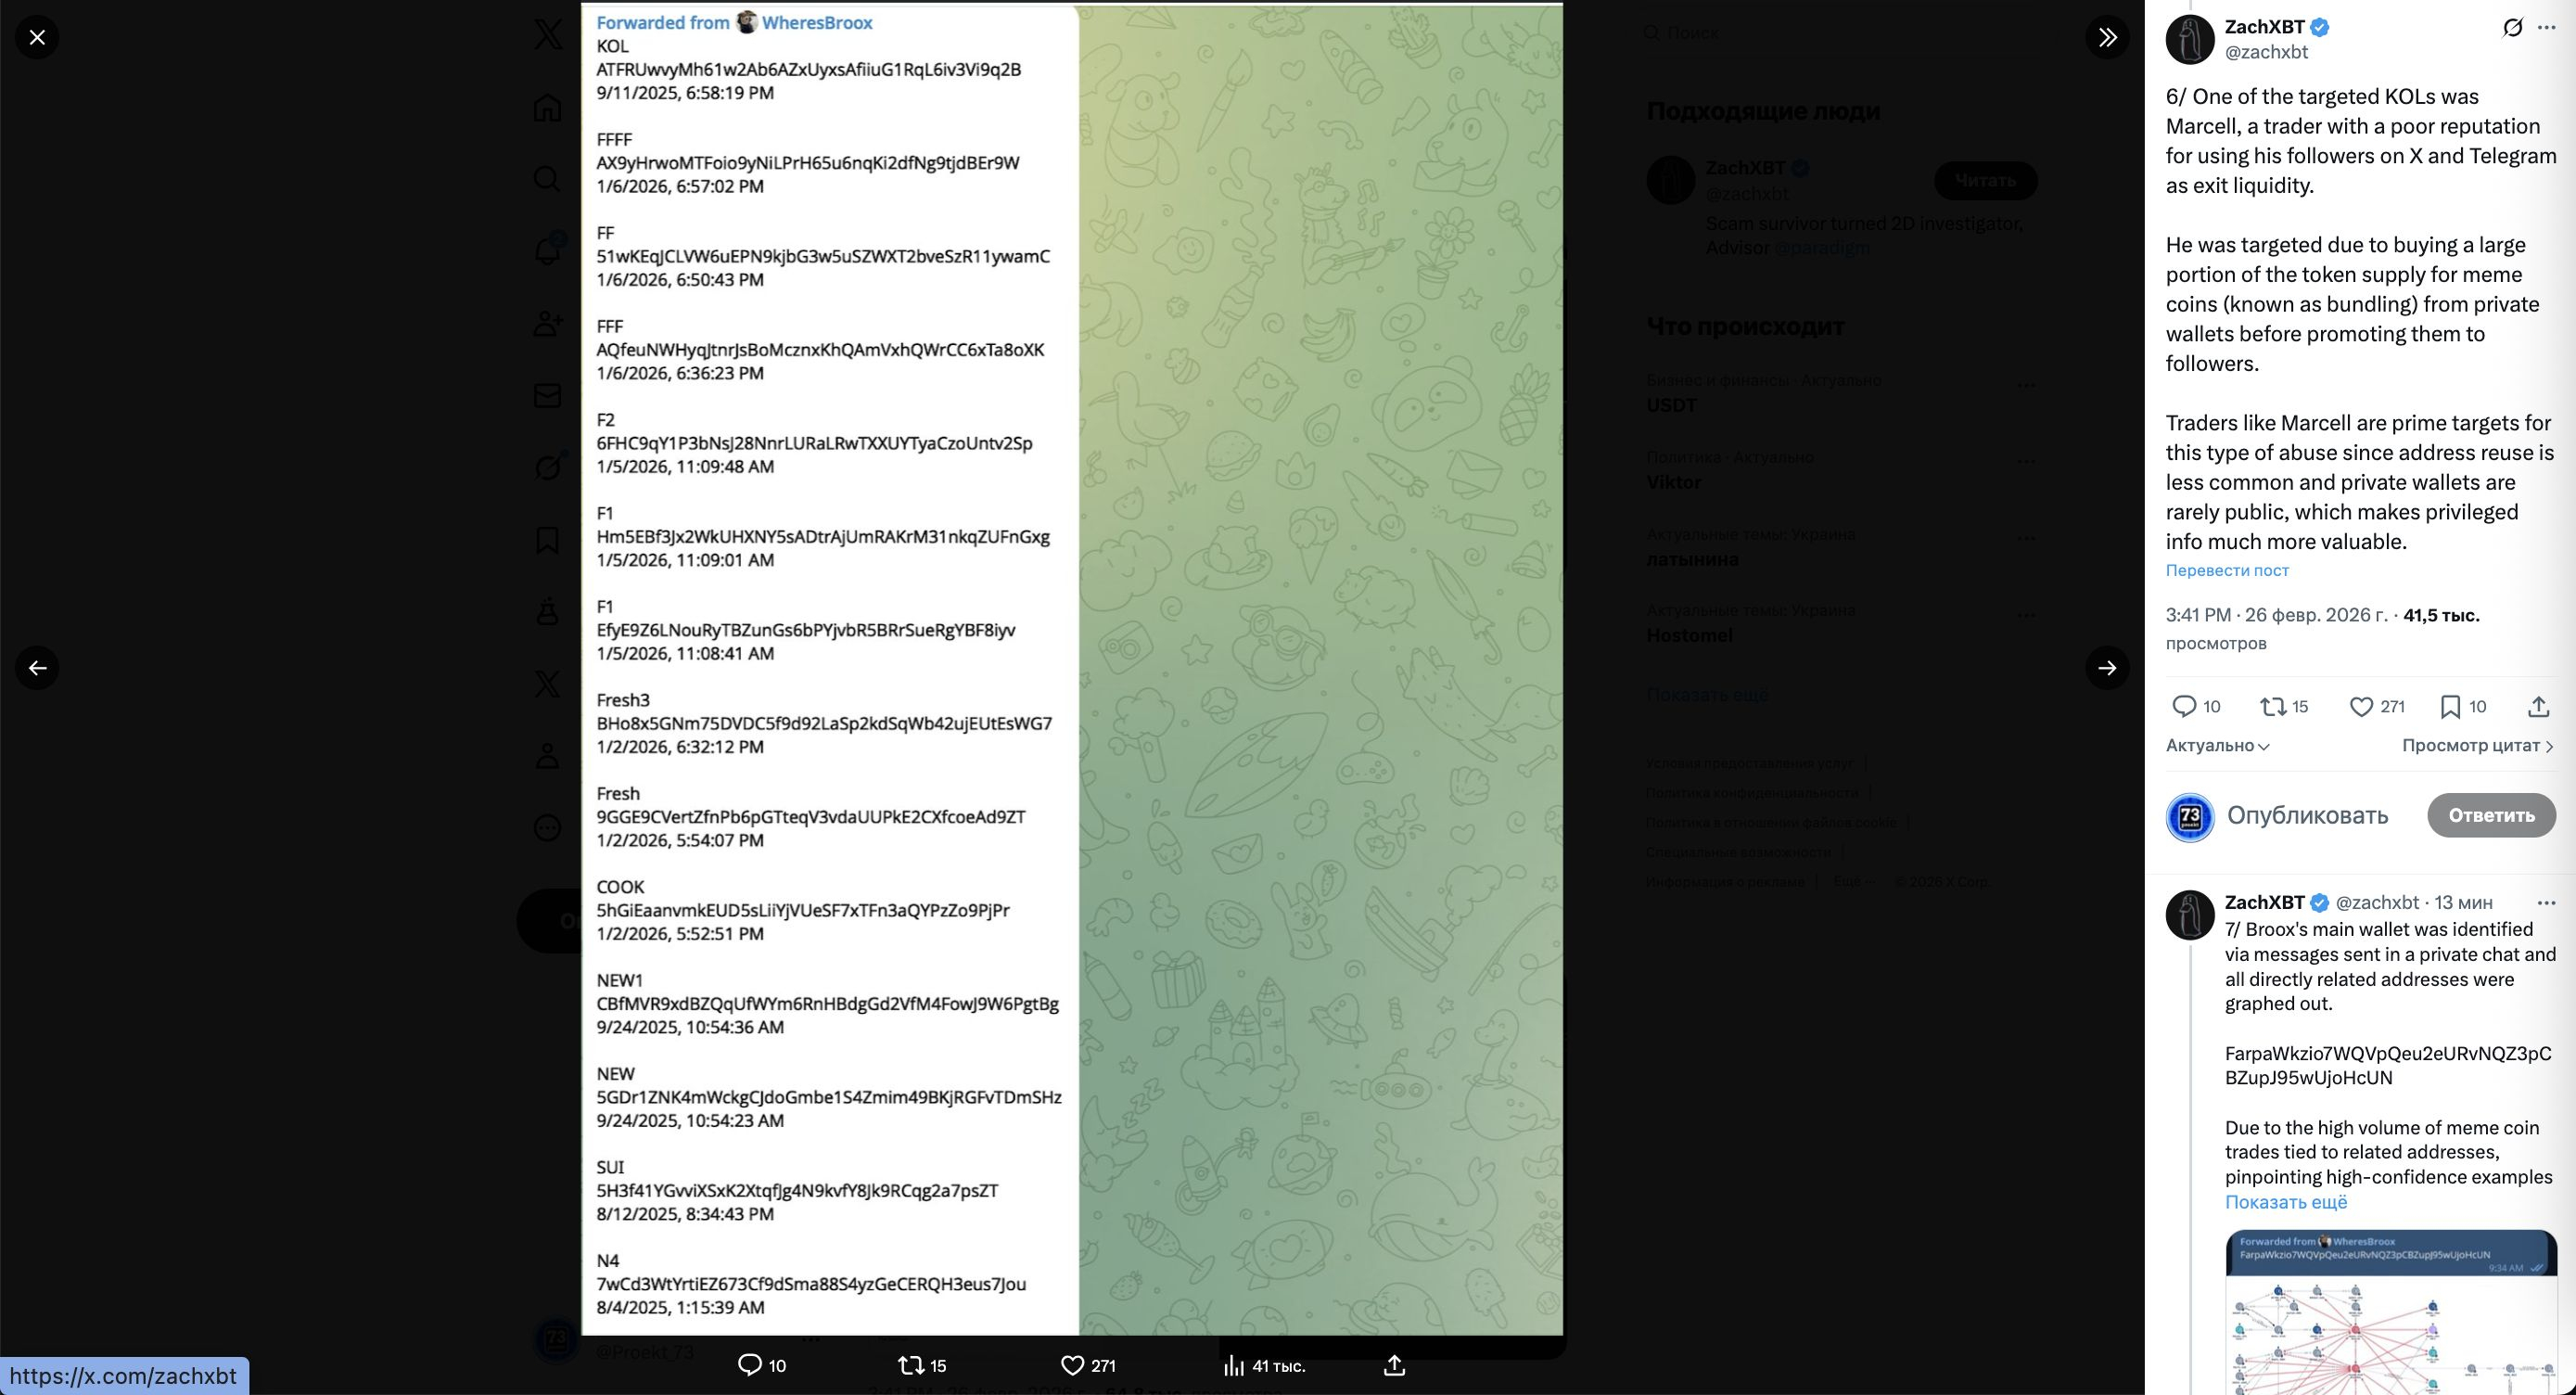Open more options on main post
2576x1395 pixels.
(2546, 28)
